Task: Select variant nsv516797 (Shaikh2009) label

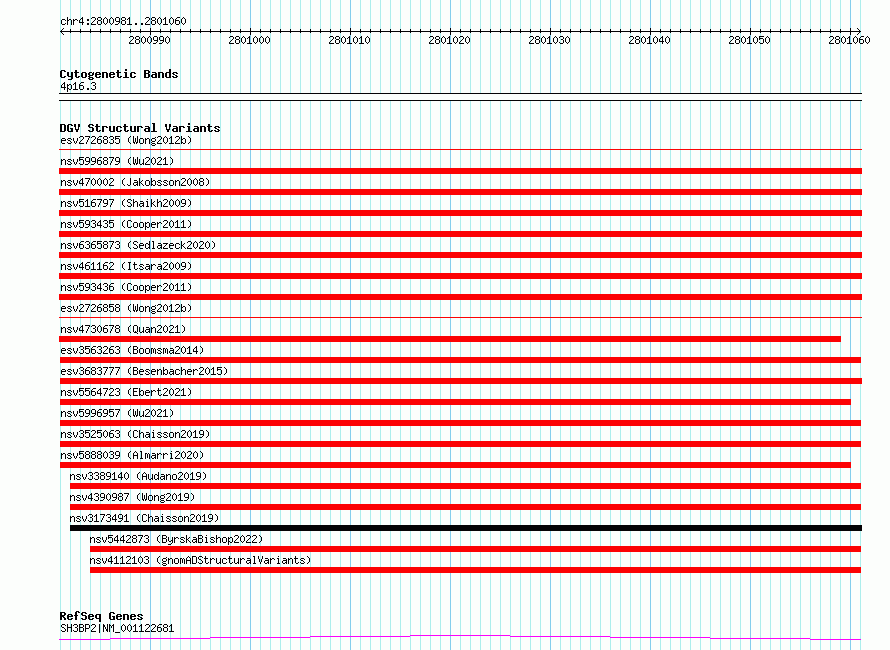Action: click(x=126, y=203)
